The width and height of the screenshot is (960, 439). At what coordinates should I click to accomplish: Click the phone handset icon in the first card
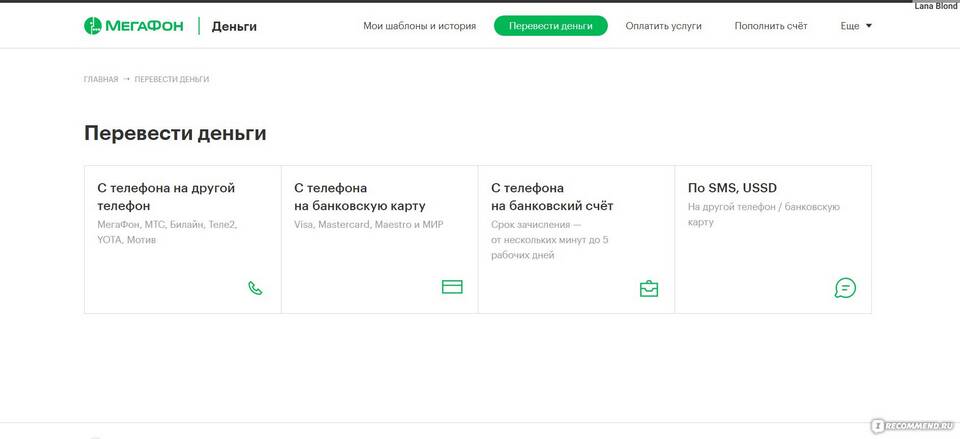255,288
